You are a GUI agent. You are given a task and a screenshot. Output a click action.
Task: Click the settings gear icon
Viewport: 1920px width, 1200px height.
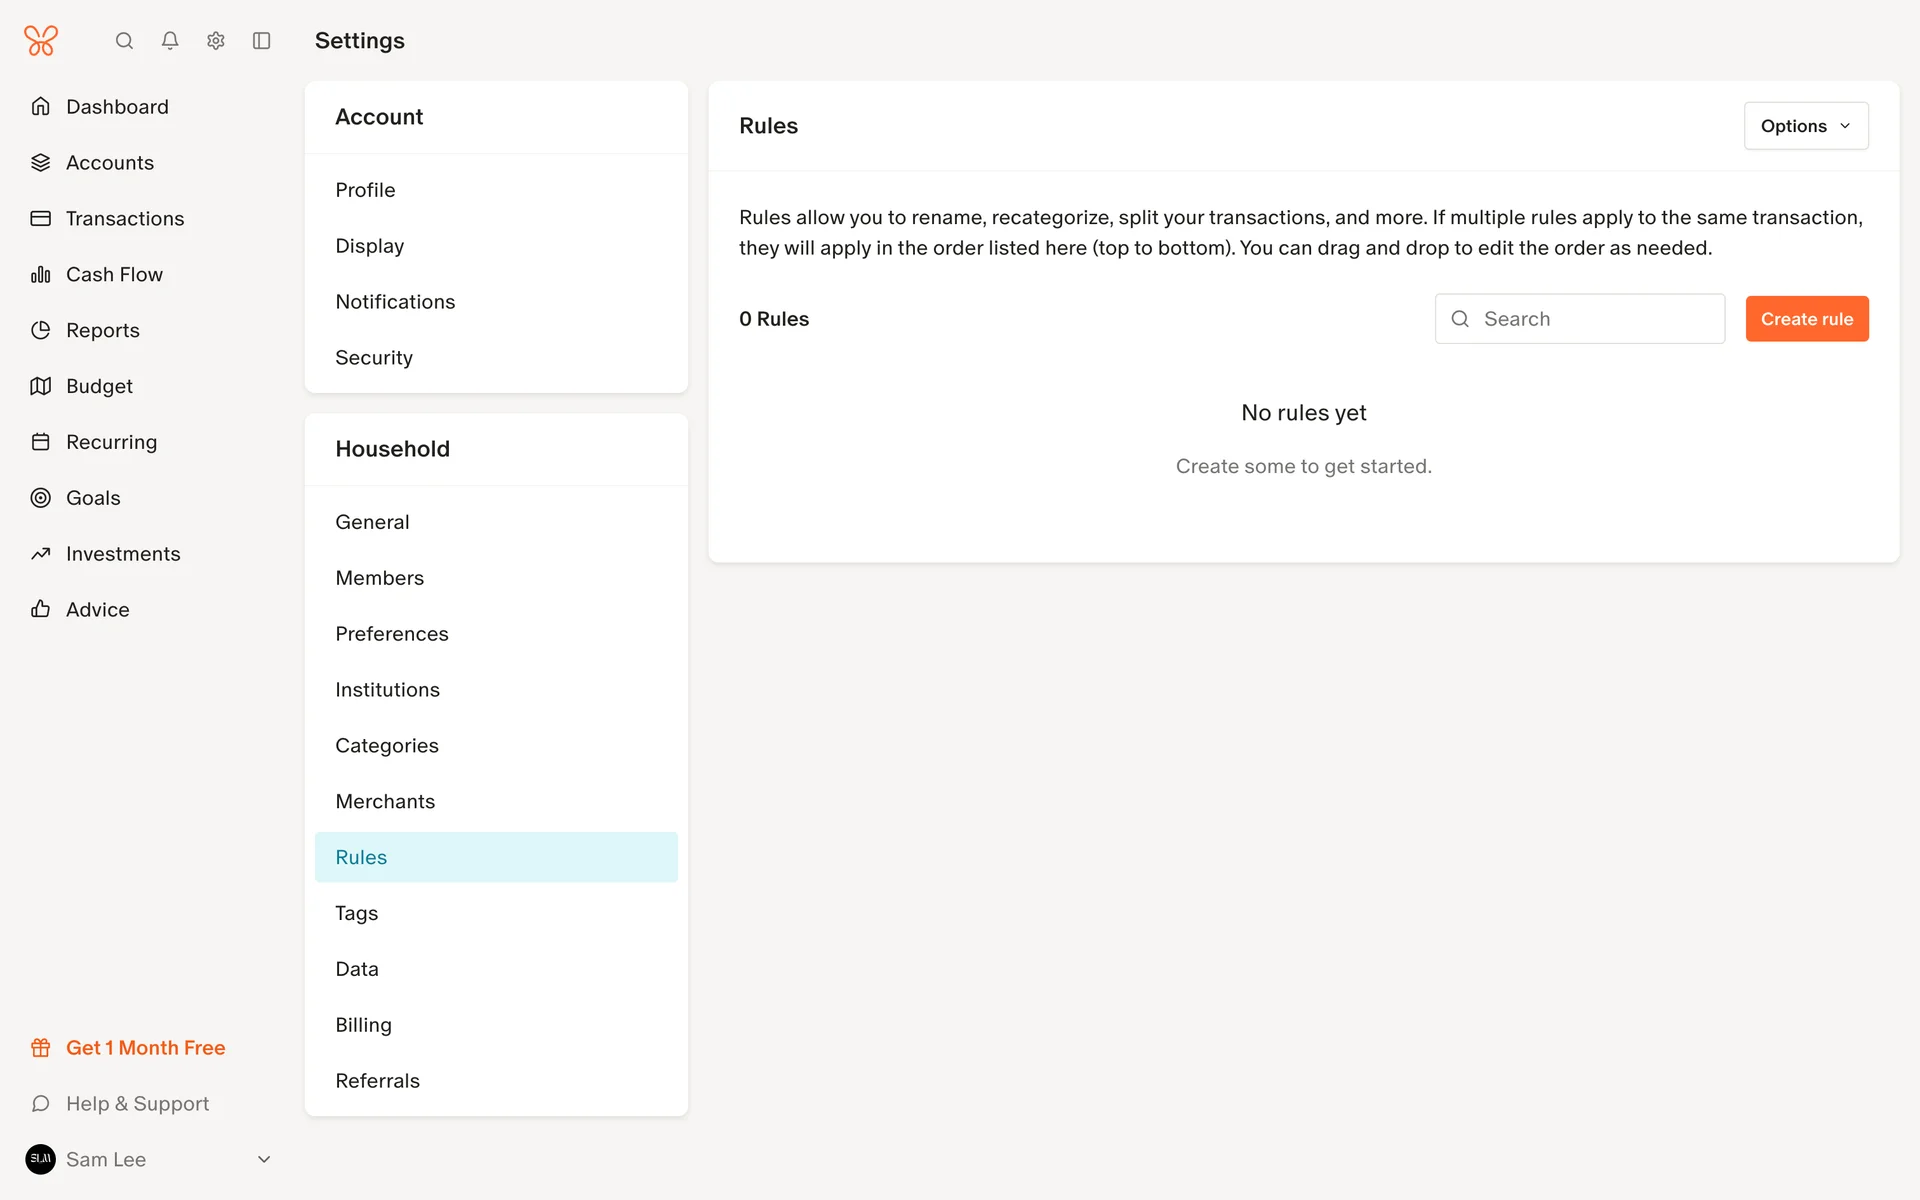click(216, 41)
